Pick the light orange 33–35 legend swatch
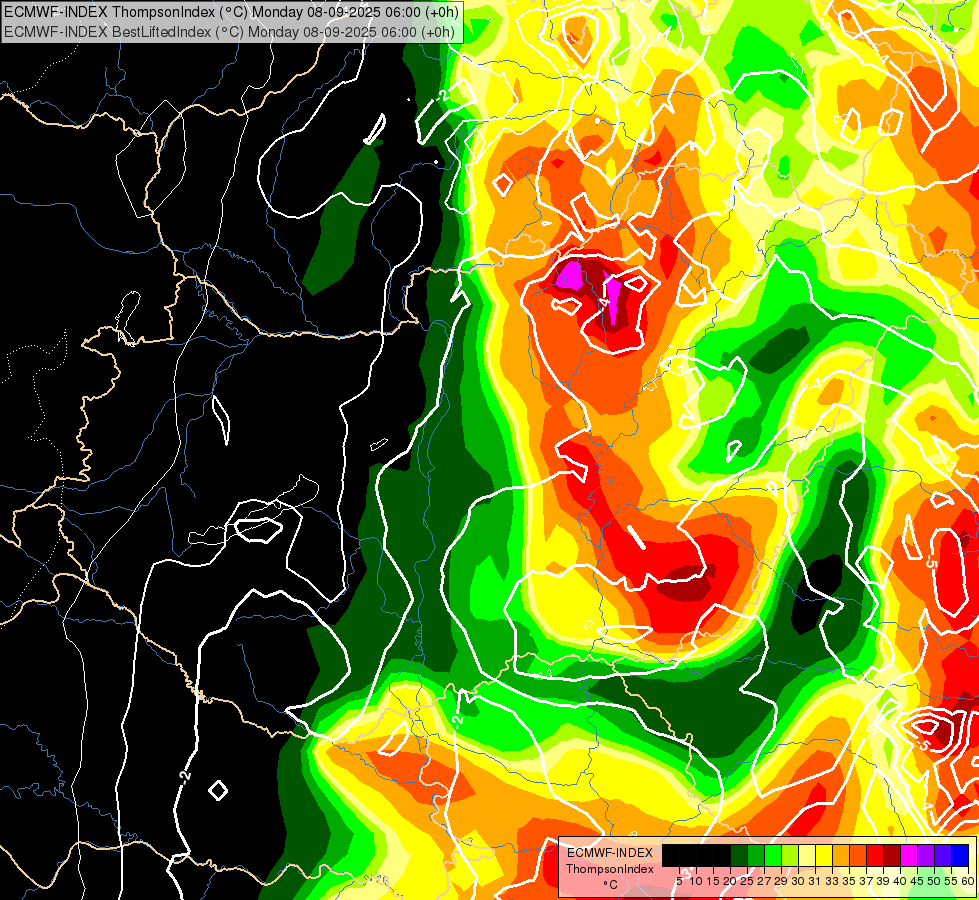This screenshot has height=900, width=979. pyautogui.click(x=841, y=855)
